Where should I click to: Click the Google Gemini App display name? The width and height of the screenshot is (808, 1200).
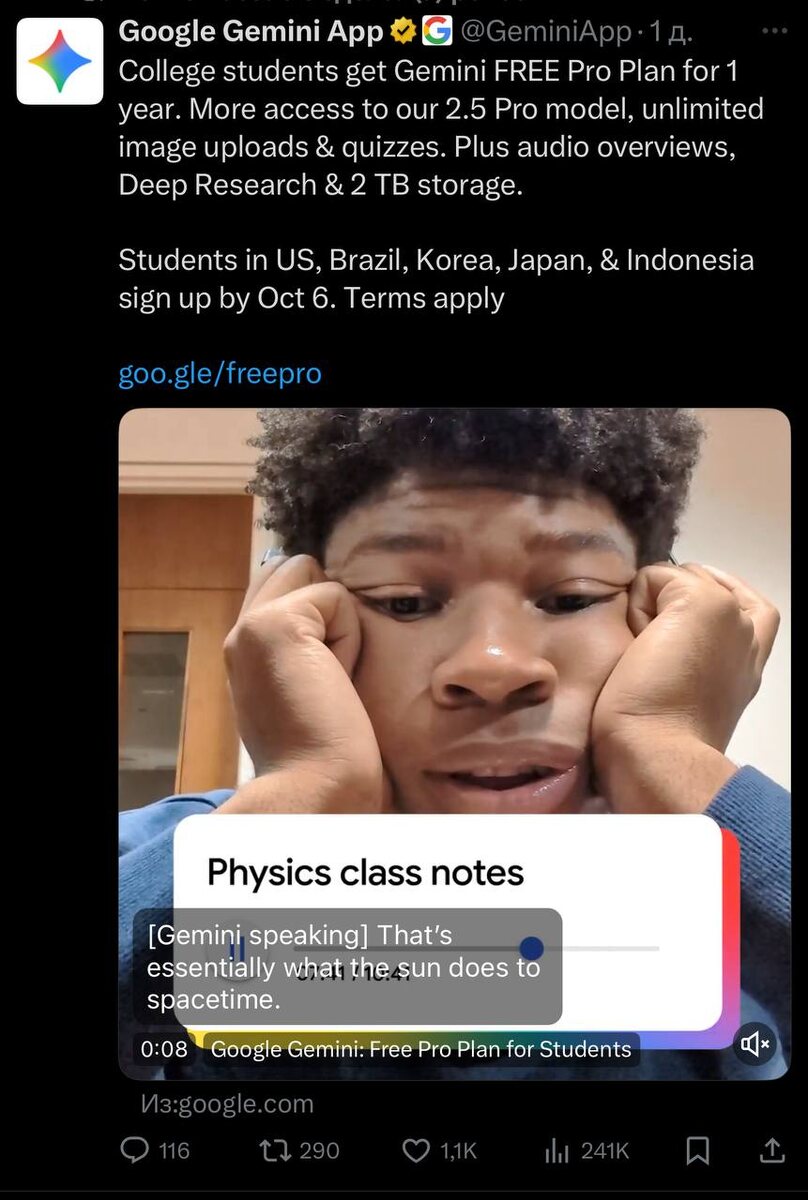point(251,32)
